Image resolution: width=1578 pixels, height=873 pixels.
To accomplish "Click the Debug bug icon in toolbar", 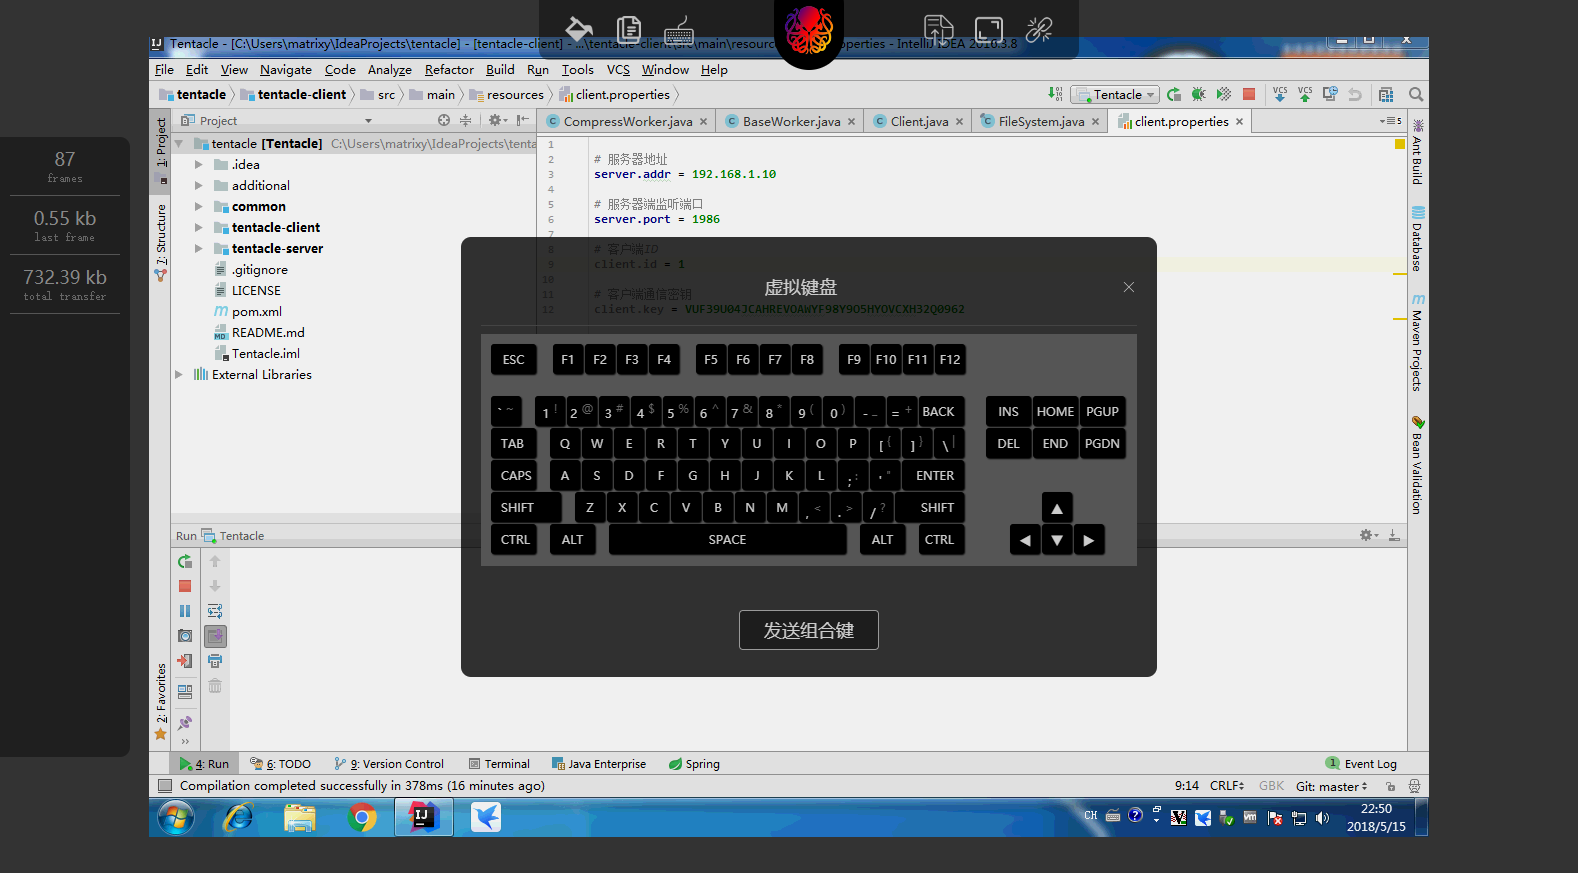I will pyautogui.click(x=1198, y=94).
